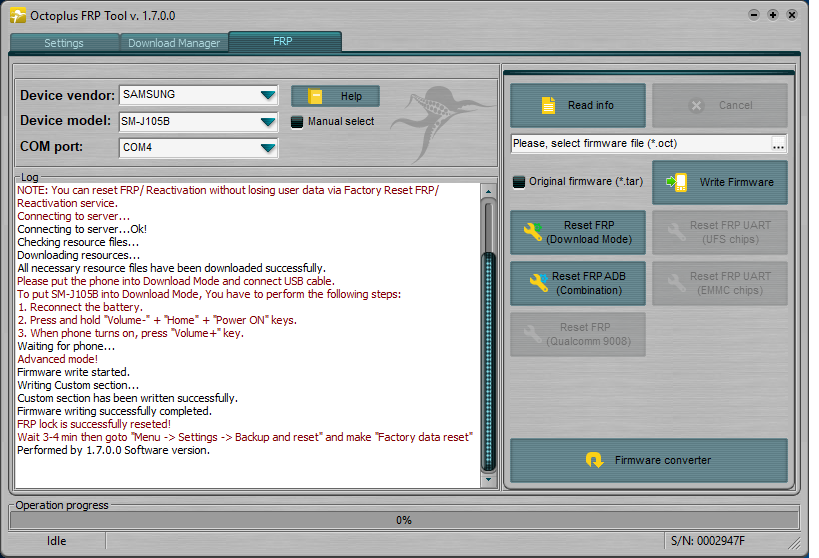The image size is (819, 558).
Task: Click the browse "..." button for firmware file
Action: tap(778, 144)
